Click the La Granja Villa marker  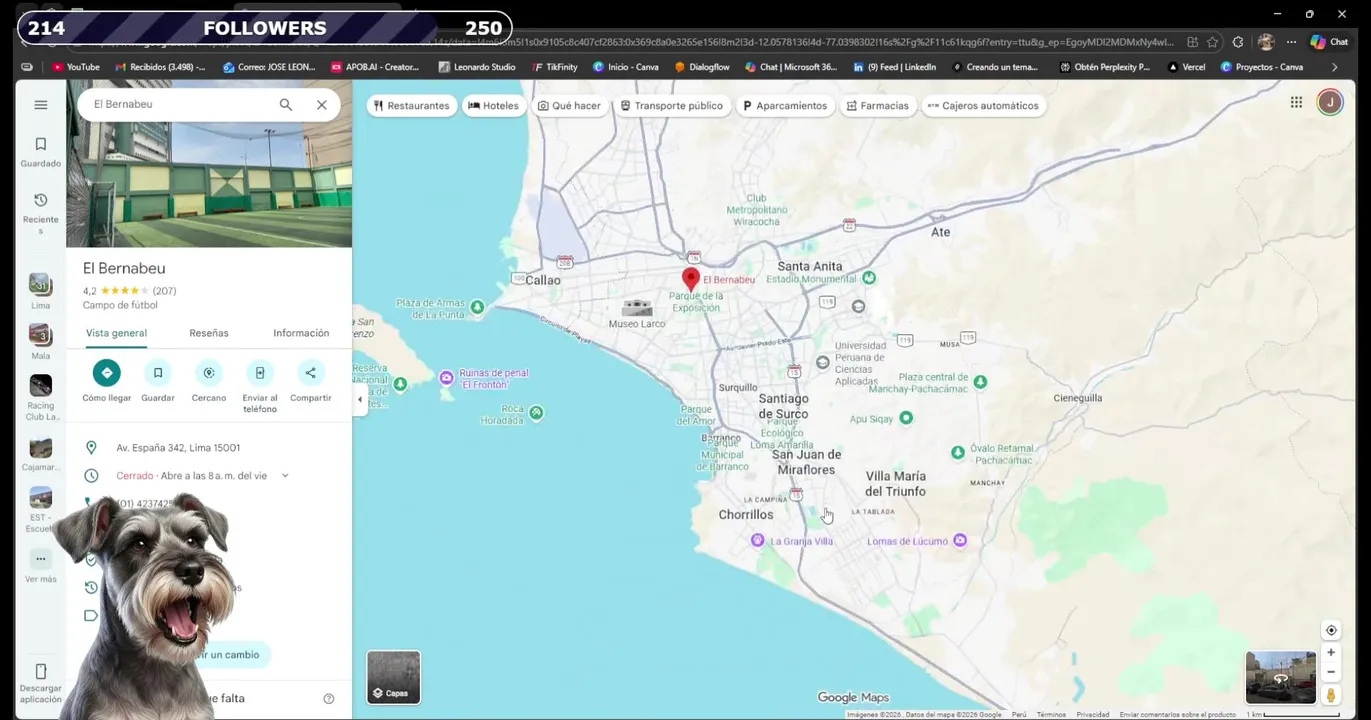tap(757, 540)
